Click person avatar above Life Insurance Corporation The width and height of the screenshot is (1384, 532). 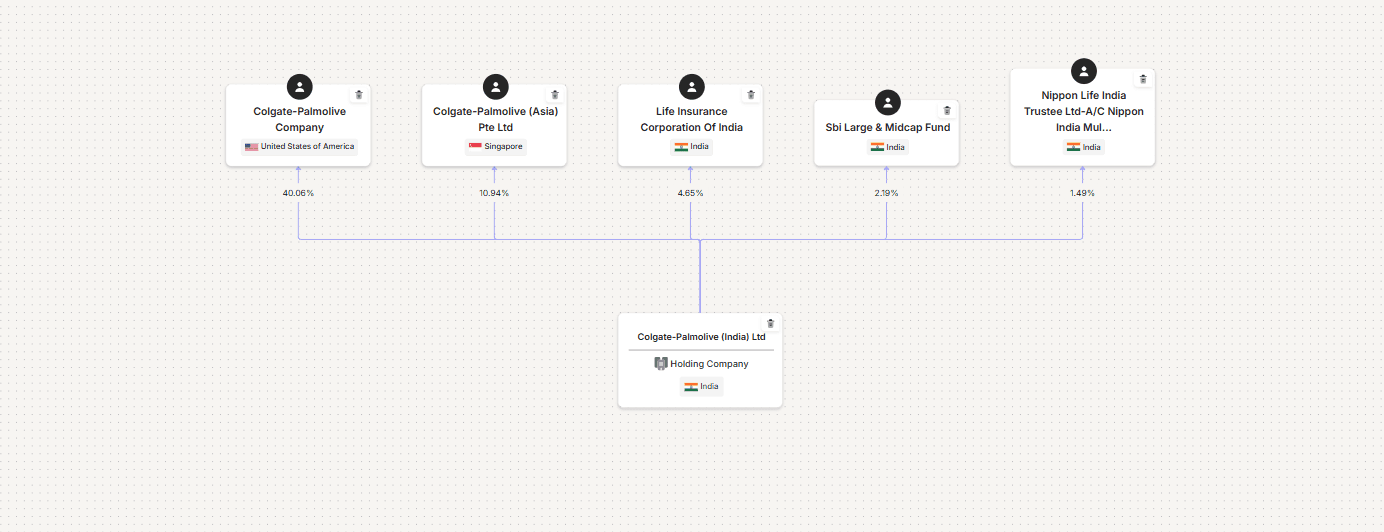pos(691,87)
